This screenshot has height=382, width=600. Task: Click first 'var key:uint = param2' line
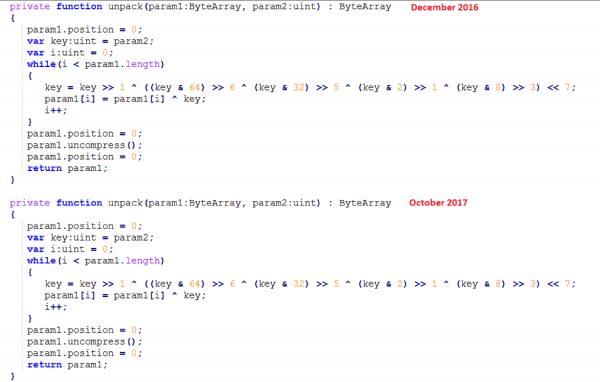pos(90,41)
